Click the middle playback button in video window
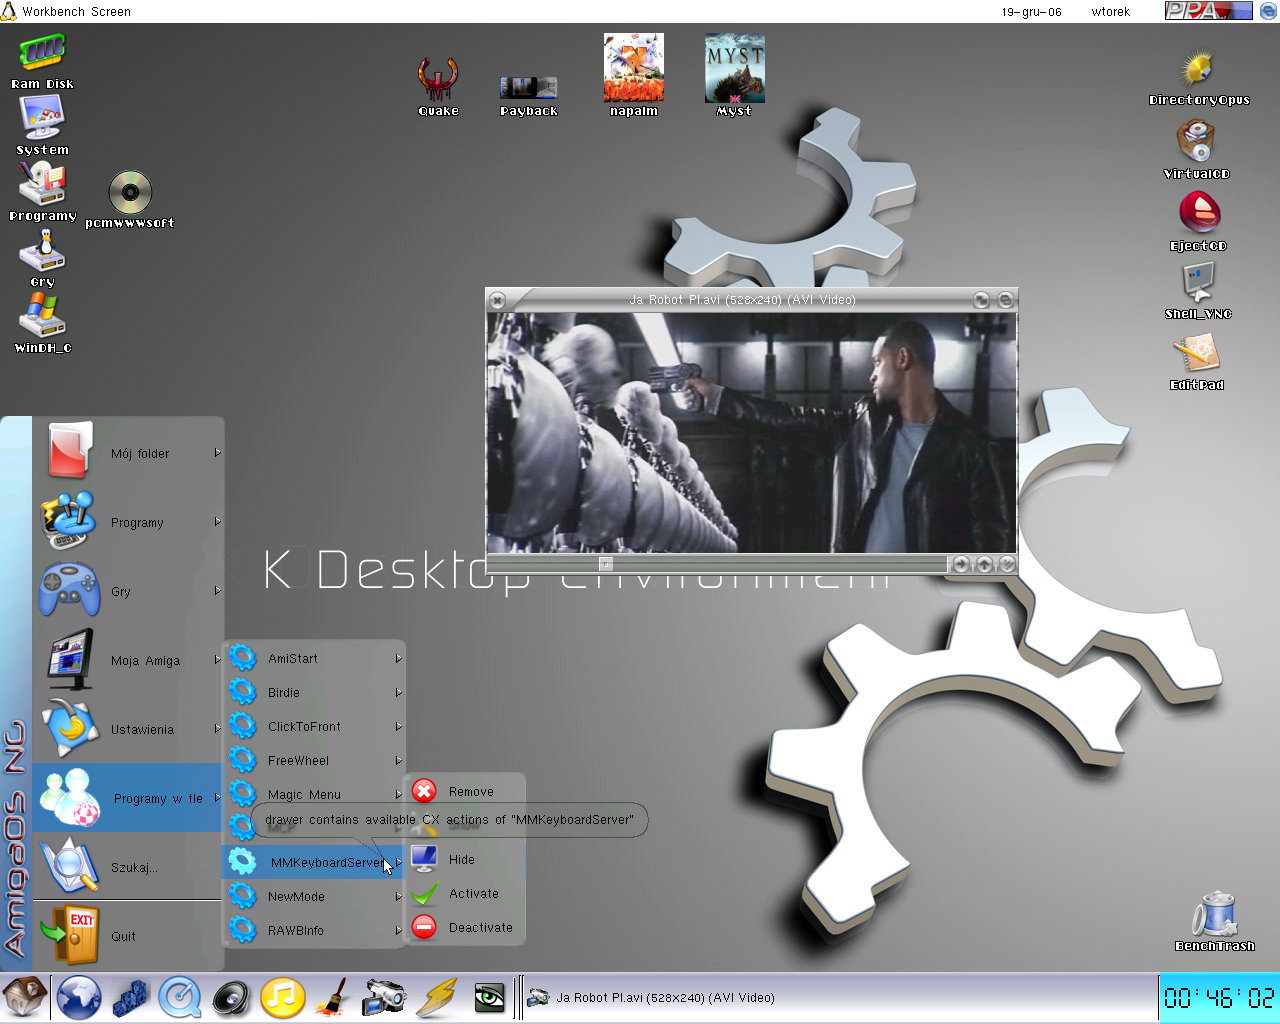 click(984, 564)
